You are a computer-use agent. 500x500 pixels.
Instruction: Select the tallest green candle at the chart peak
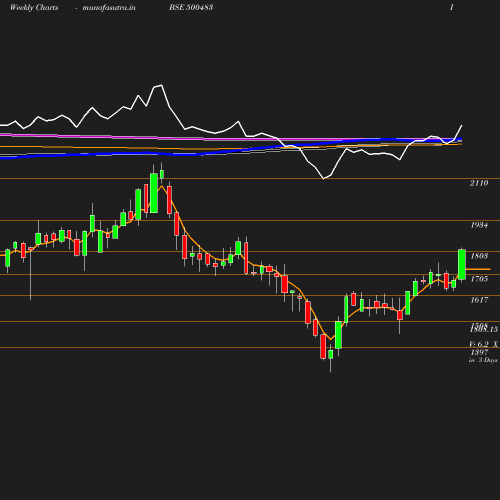154,193
